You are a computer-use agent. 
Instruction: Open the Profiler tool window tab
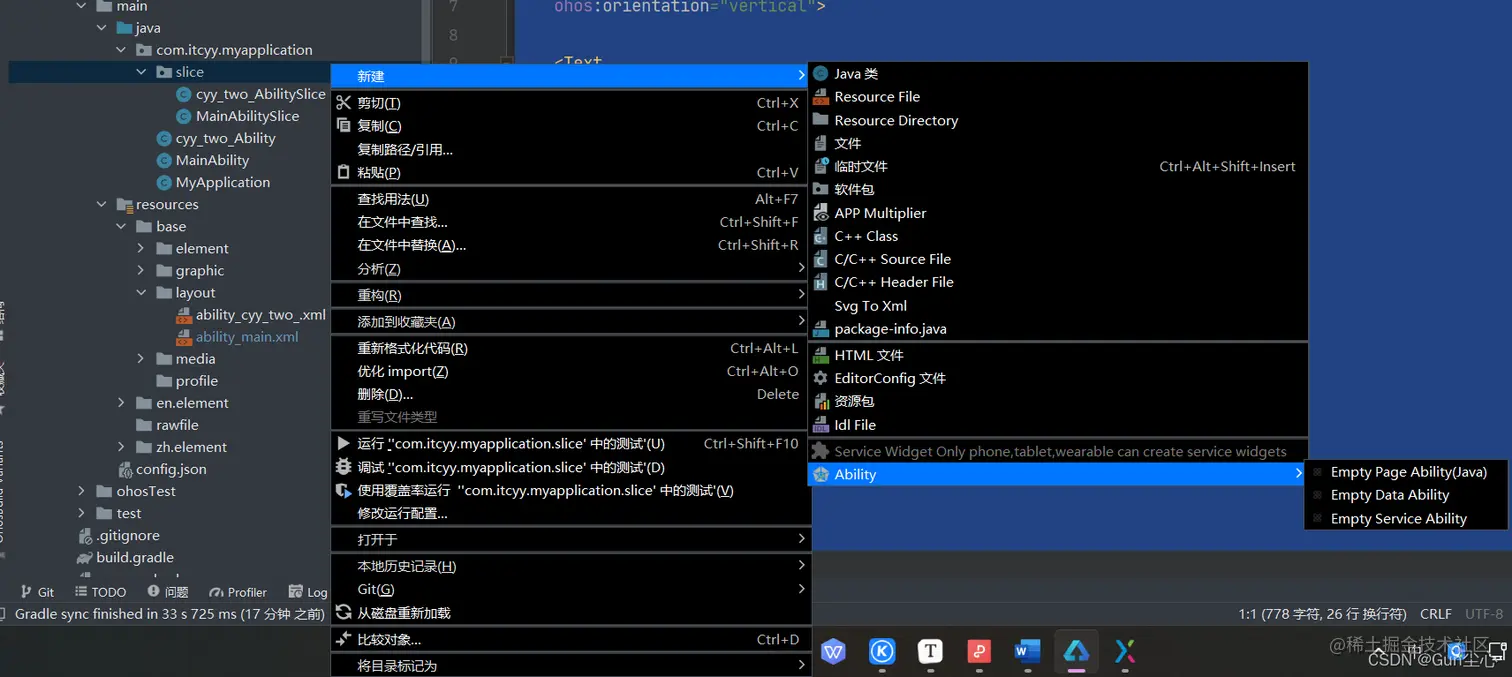pos(237,592)
